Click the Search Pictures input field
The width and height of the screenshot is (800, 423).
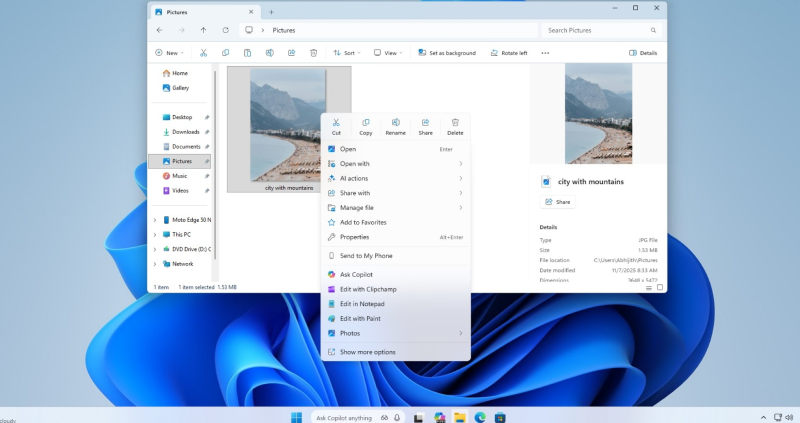[x=600, y=30]
